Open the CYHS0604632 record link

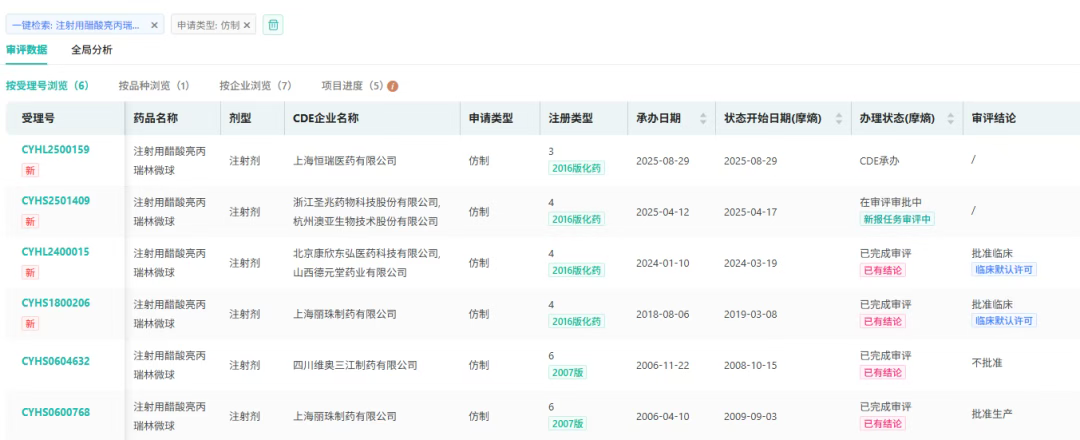coord(55,362)
